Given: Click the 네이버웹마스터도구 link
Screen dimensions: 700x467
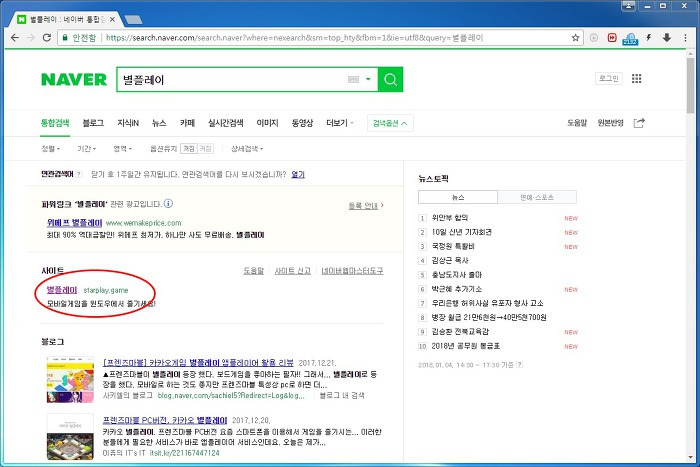Looking at the screenshot, I should (352, 271).
